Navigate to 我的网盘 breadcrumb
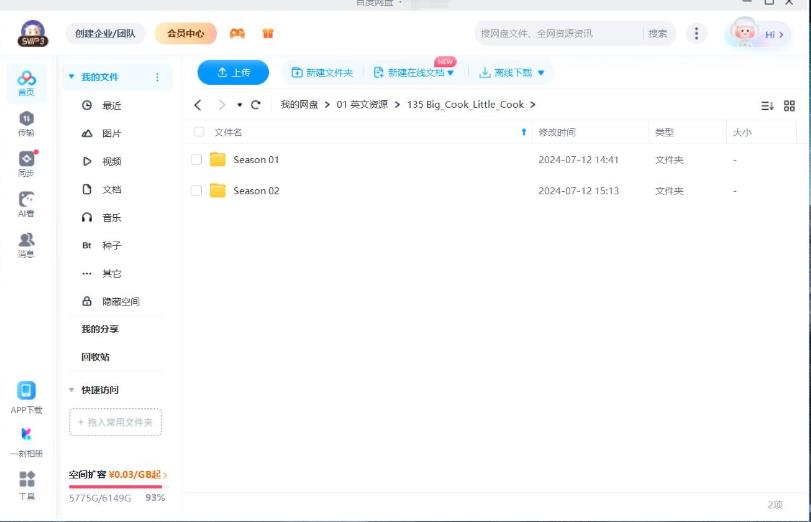 299,105
